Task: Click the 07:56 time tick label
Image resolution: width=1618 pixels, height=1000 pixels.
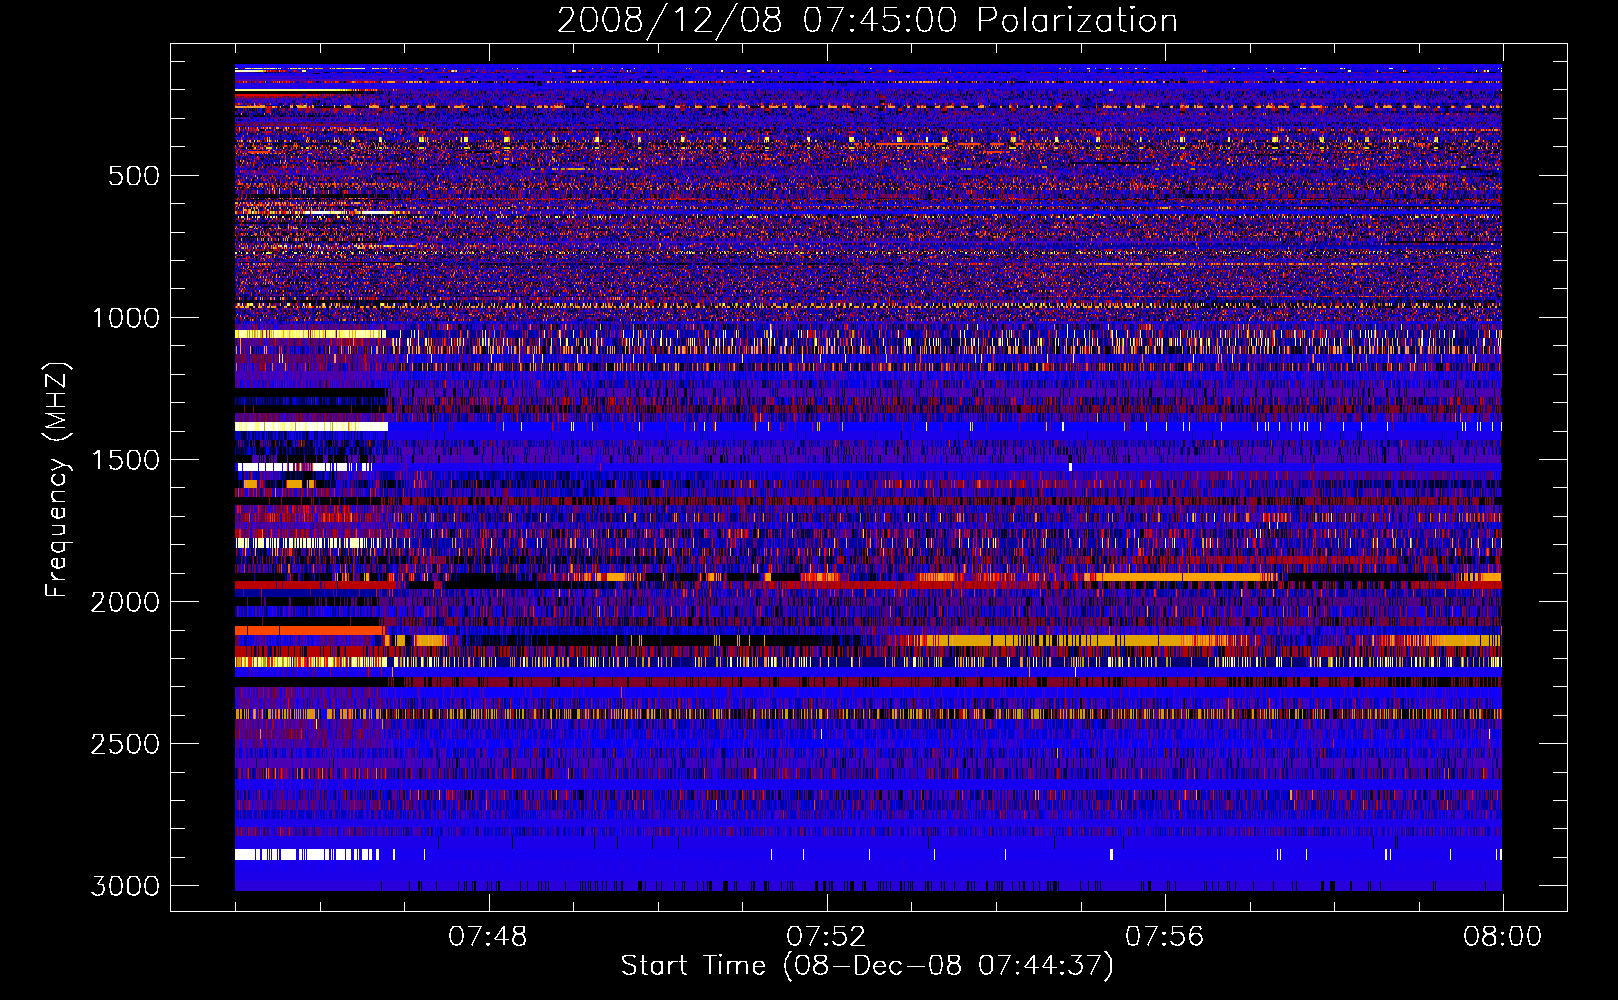Action: 1164,937
